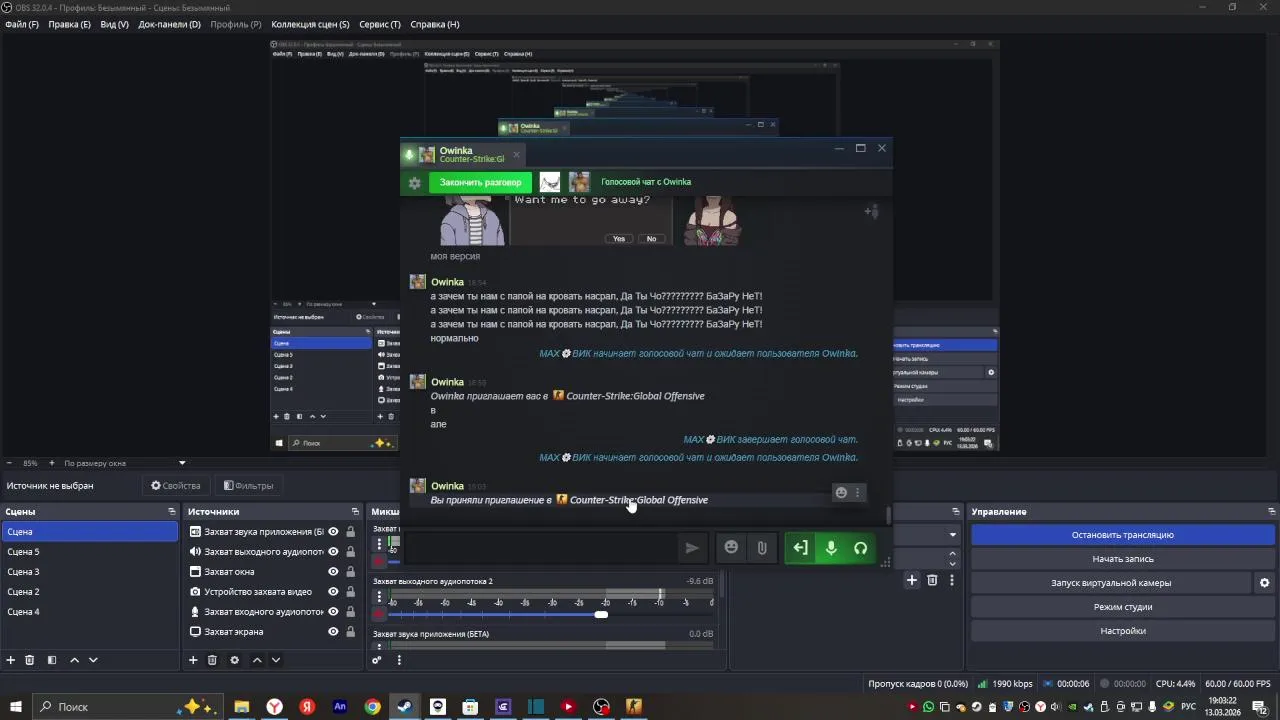
Task: Open Правка menu
Action: pyautogui.click(x=69, y=24)
